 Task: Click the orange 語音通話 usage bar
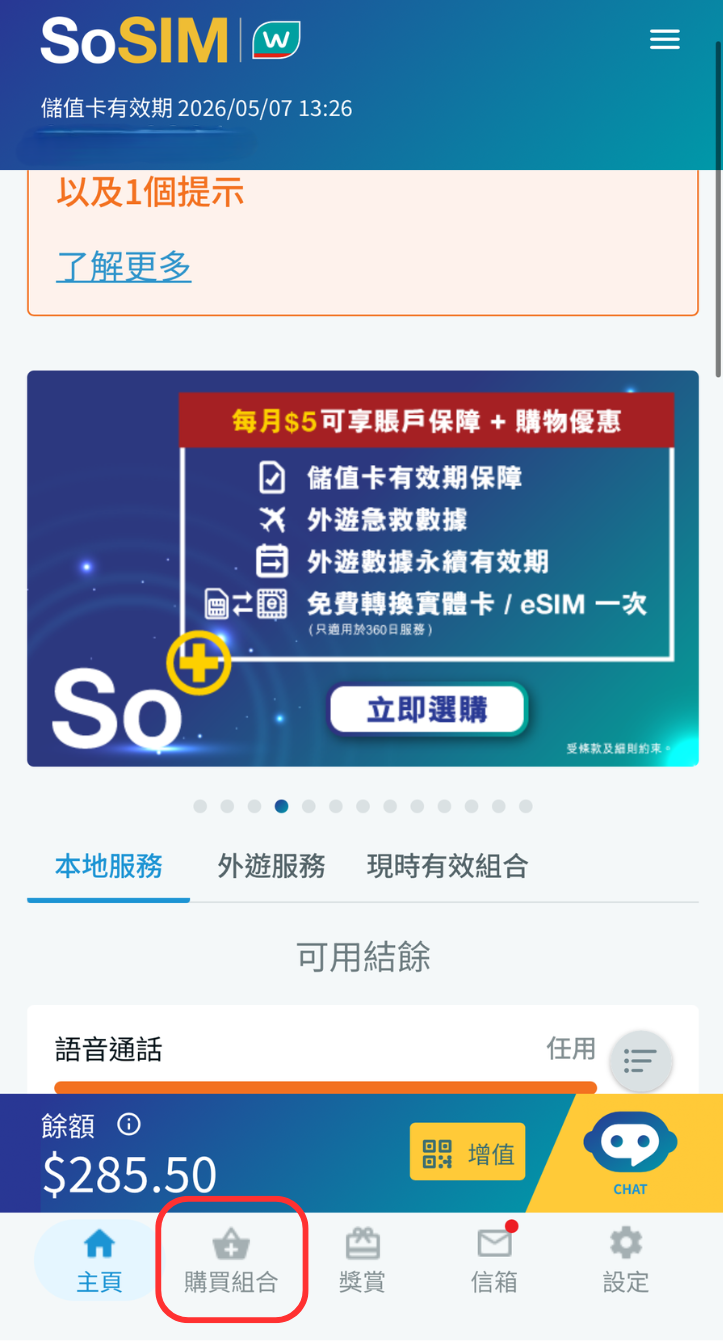click(x=326, y=1088)
